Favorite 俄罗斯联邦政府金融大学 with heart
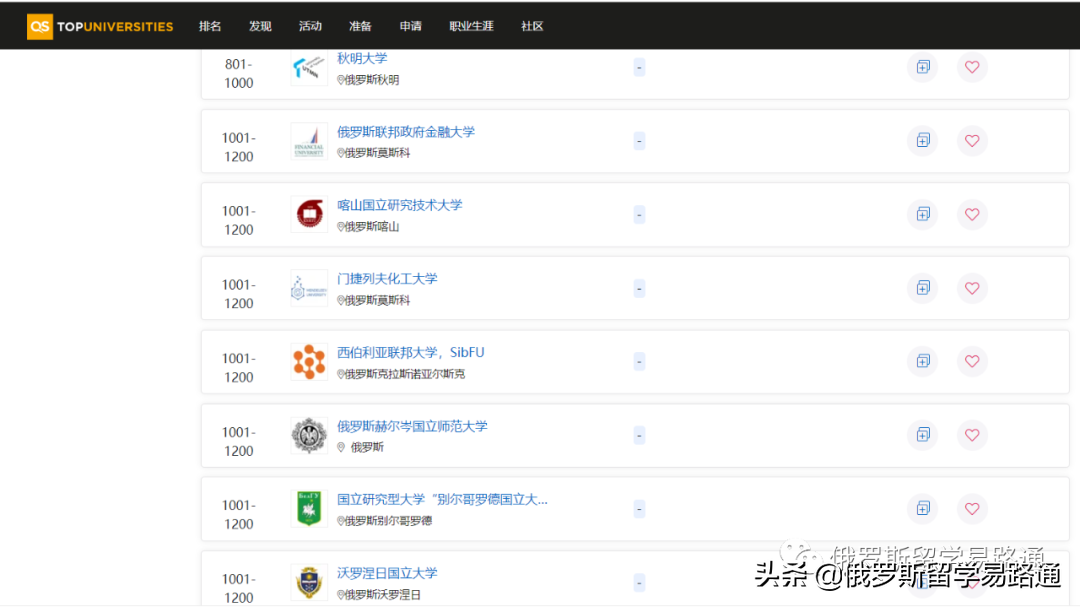The width and height of the screenshot is (1080, 607). click(972, 141)
